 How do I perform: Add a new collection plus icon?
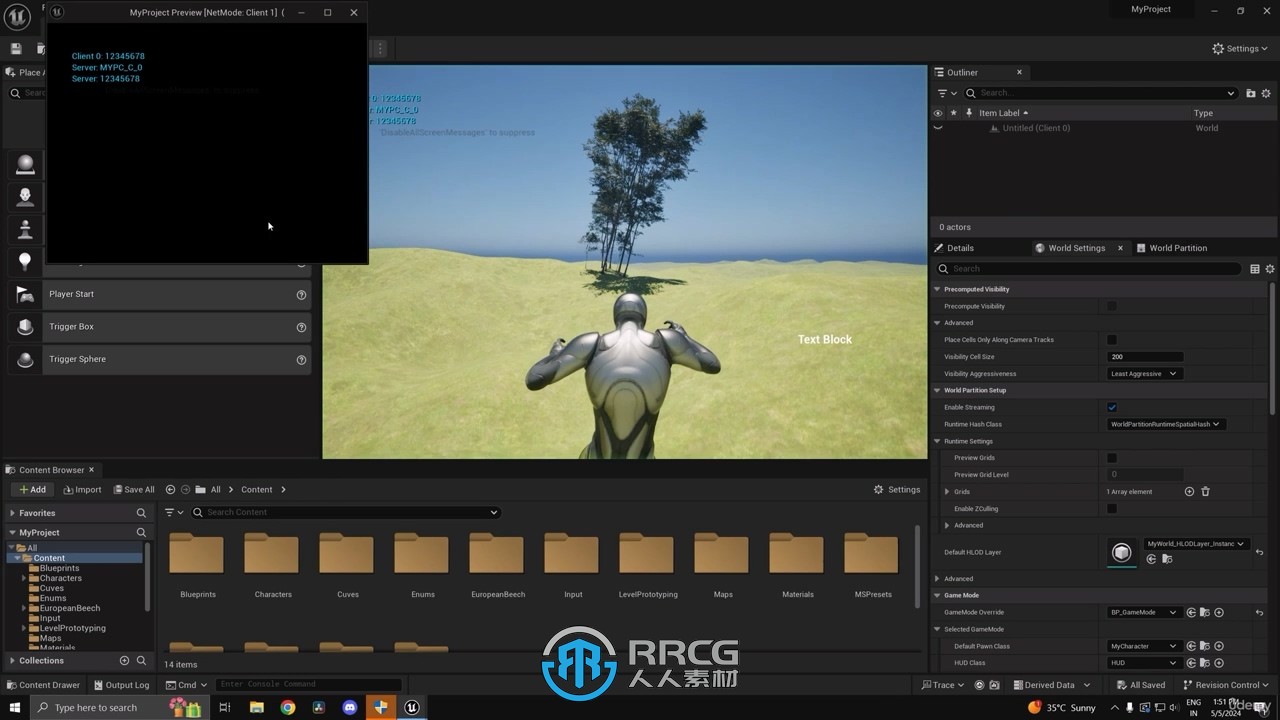[125, 661]
